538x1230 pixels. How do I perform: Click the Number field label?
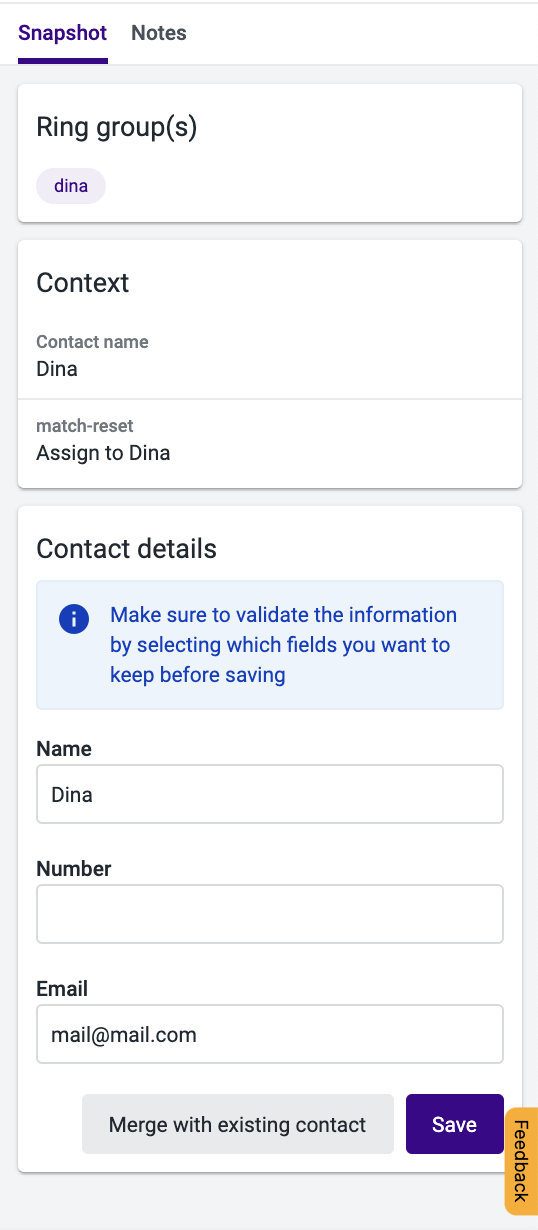coord(74,869)
